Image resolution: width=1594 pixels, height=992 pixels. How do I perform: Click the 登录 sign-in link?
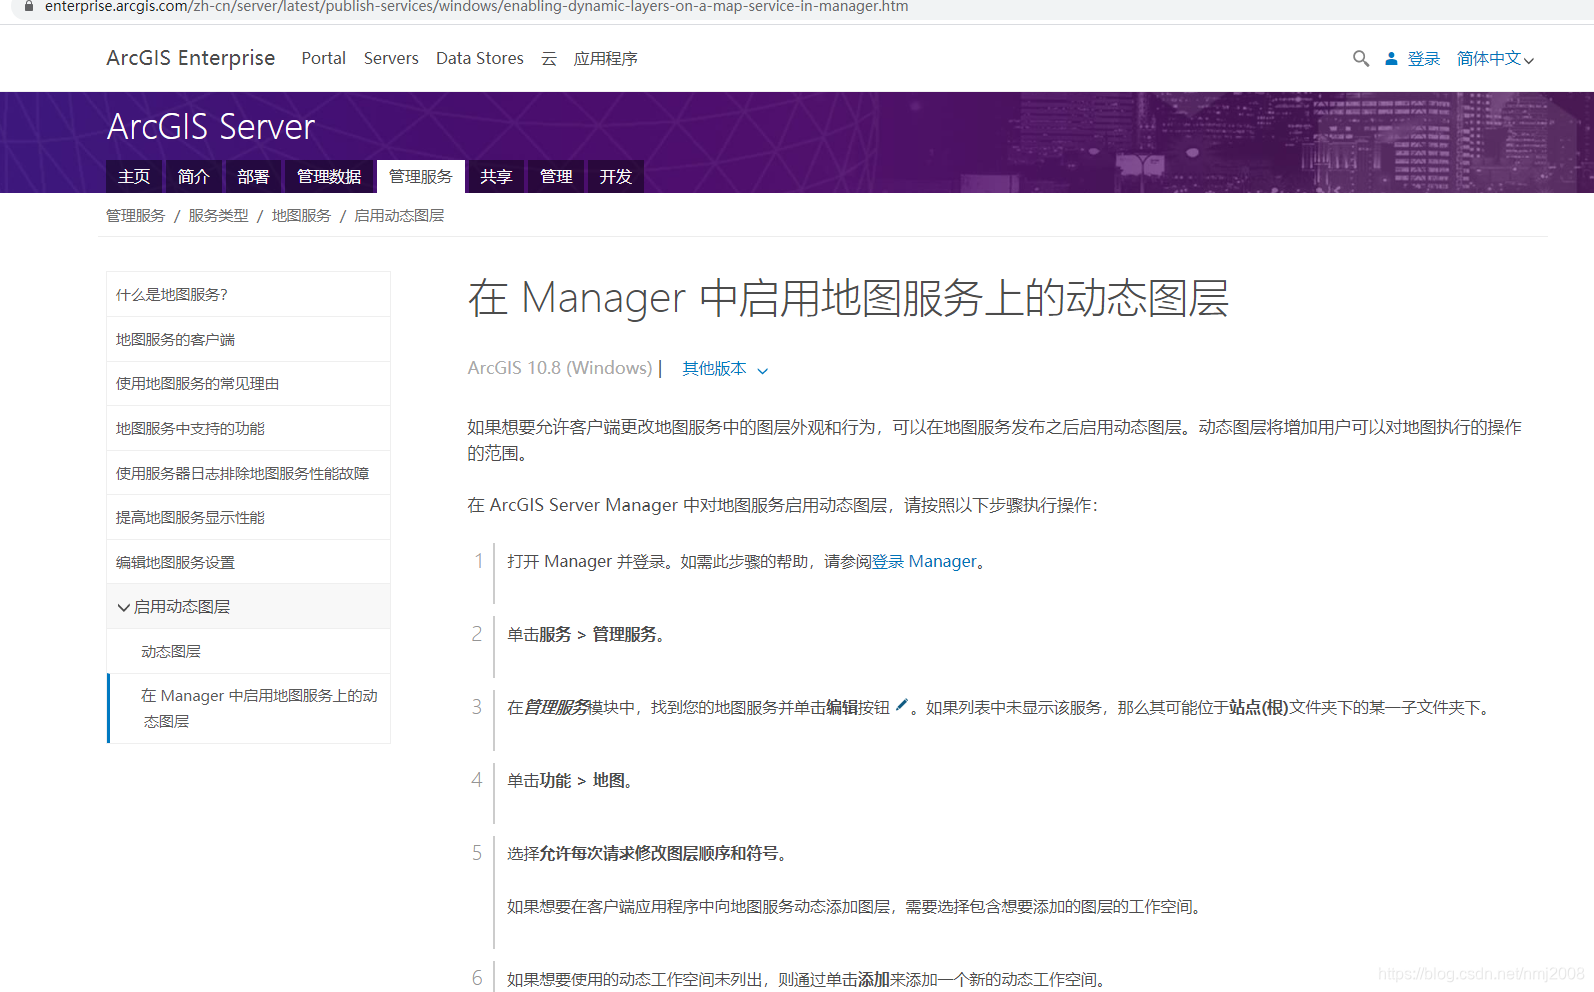click(1424, 59)
